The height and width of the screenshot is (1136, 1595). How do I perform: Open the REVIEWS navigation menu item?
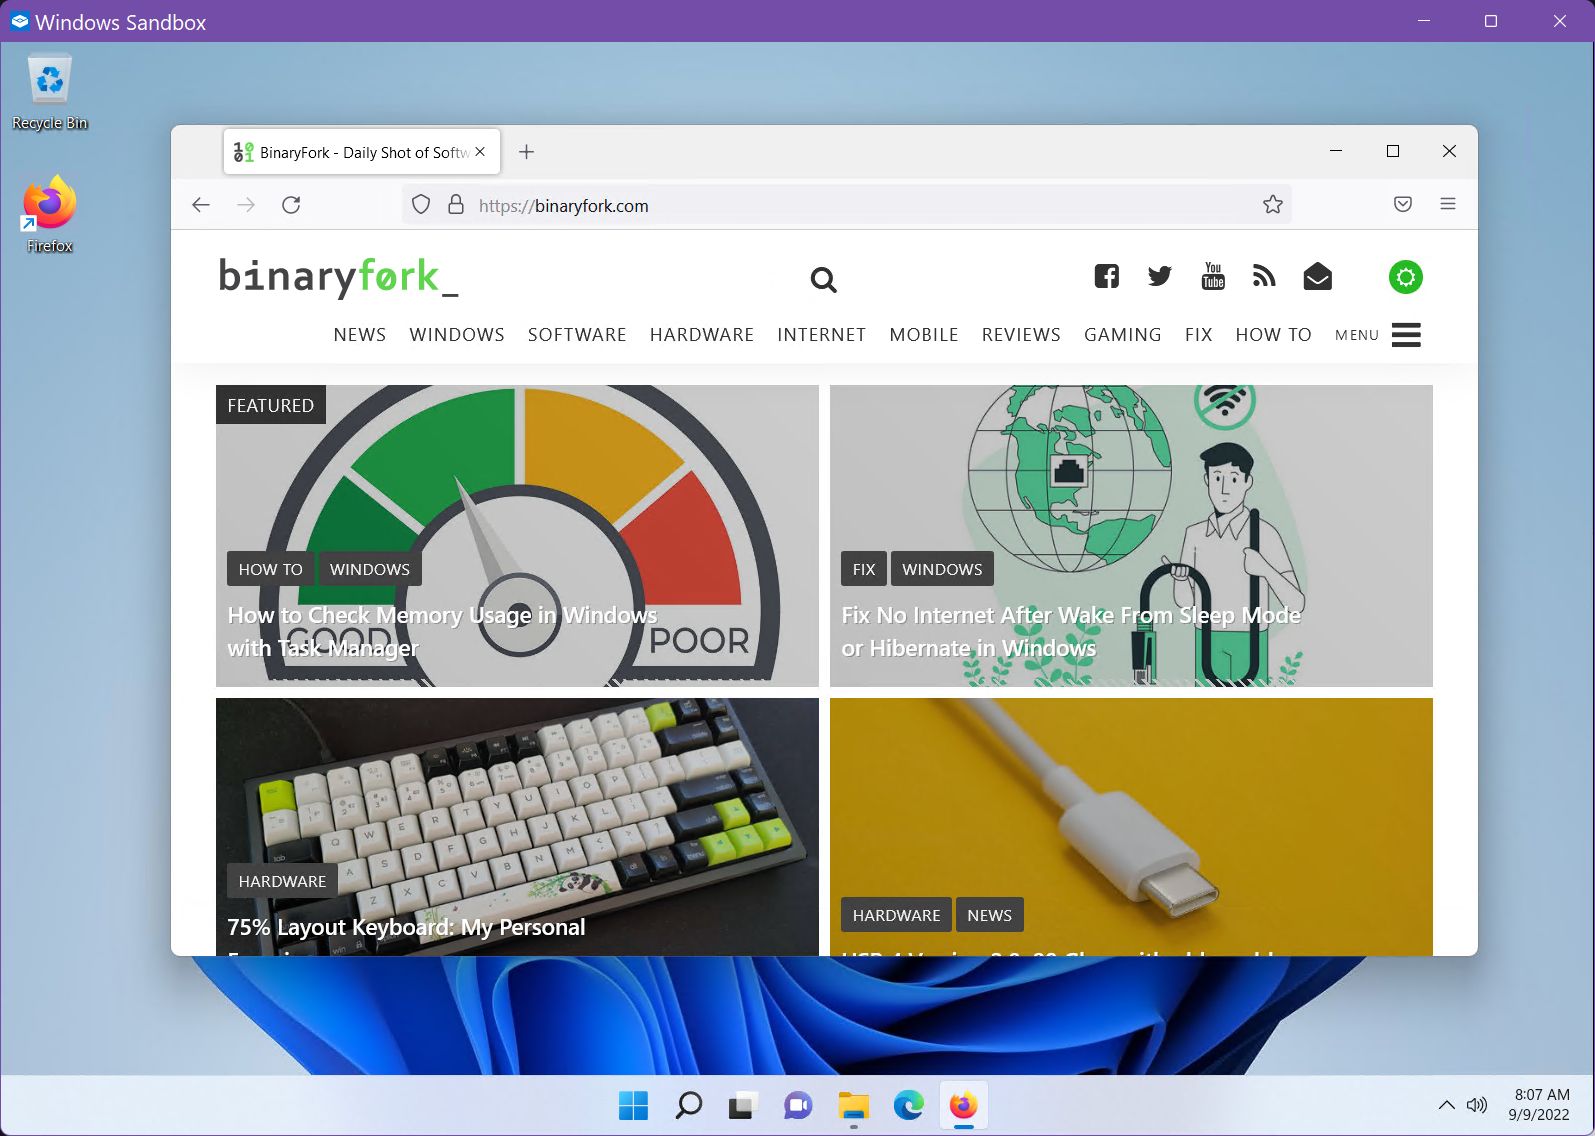click(1021, 335)
